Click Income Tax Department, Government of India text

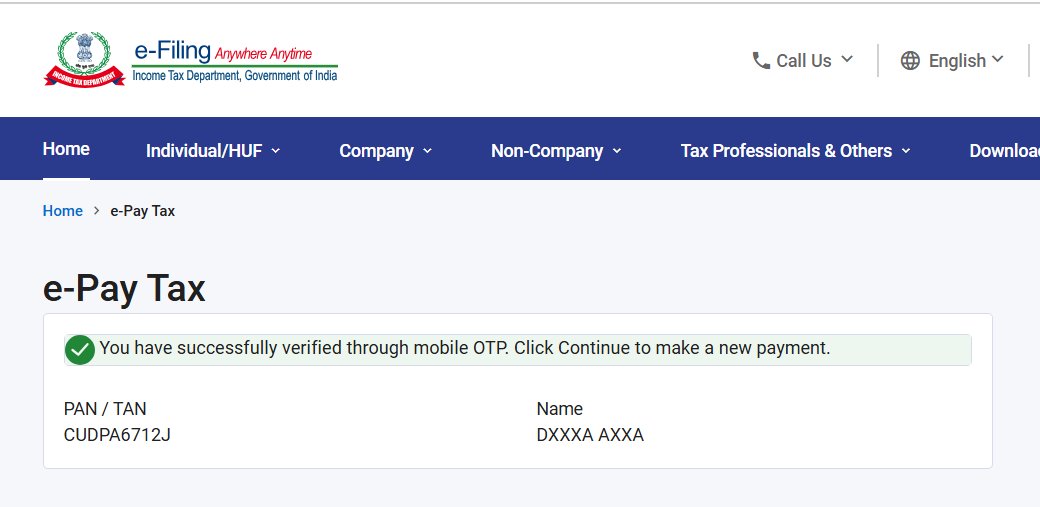coord(235,76)
